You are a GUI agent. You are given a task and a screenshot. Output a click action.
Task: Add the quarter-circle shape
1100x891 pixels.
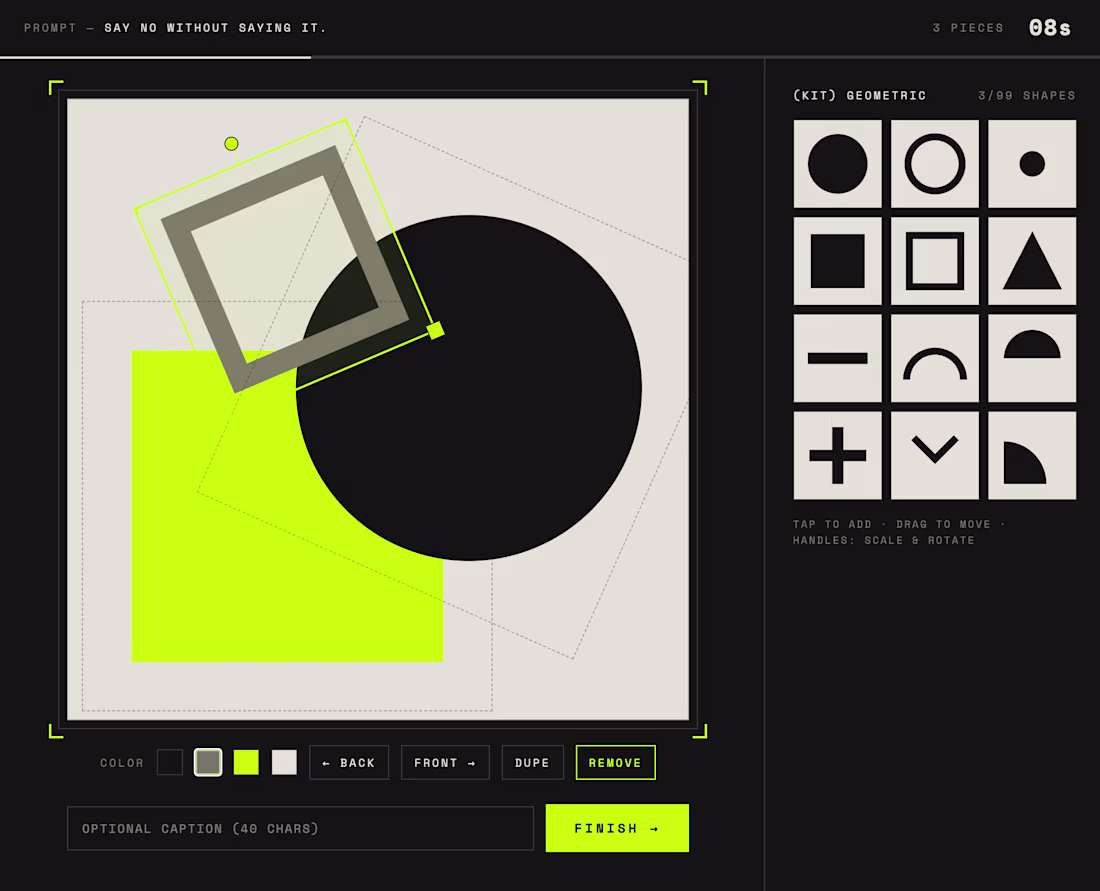pyautogui.click(x=1032, y=455)
